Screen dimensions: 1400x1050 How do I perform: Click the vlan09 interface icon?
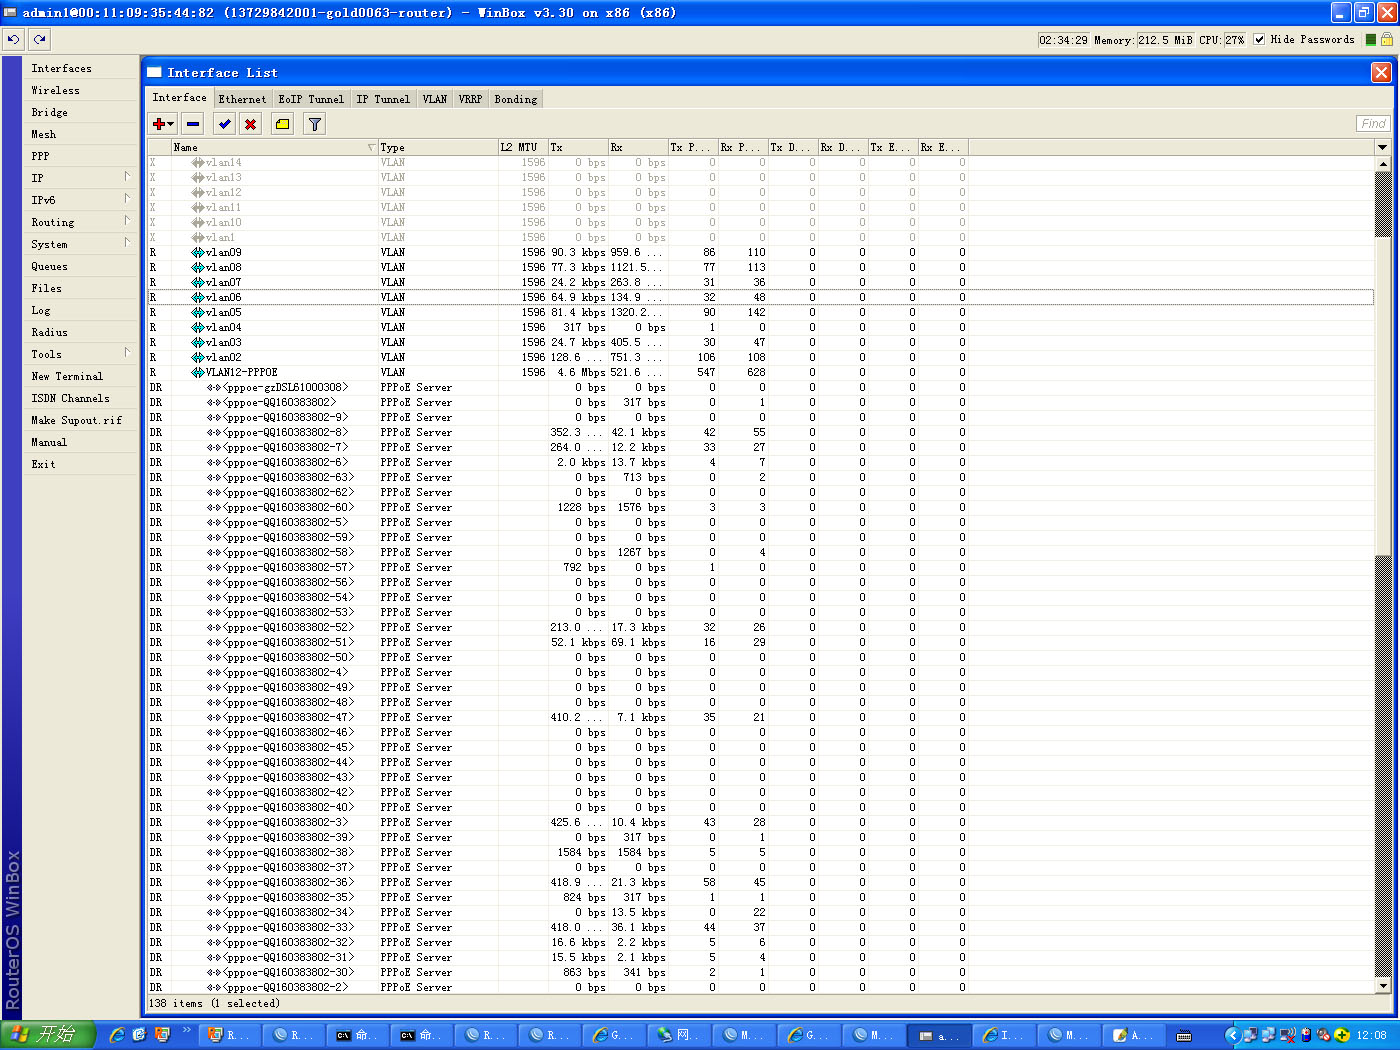point(198,252)
